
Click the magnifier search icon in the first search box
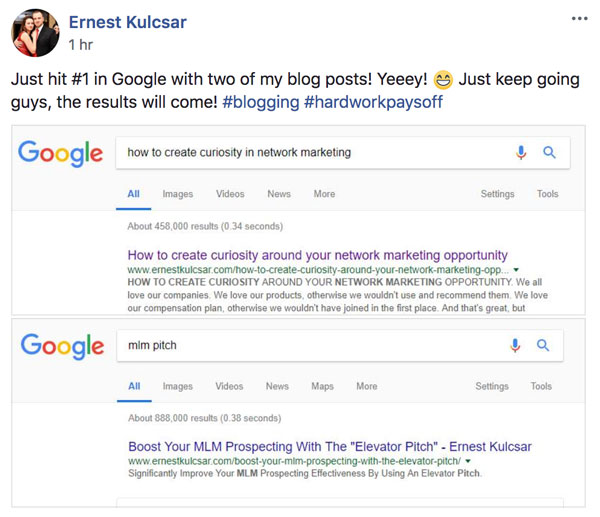point(549,152)
